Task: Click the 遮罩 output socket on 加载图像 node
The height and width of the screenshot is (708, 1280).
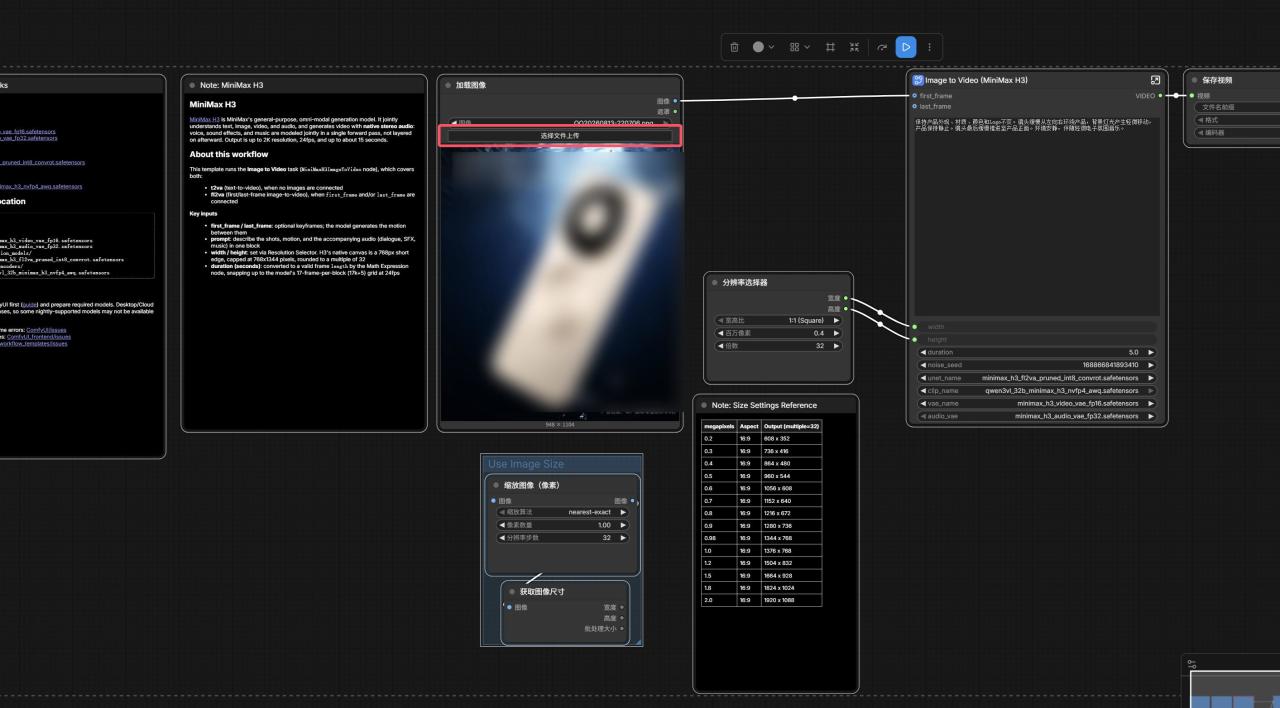Action: (676, 111)
